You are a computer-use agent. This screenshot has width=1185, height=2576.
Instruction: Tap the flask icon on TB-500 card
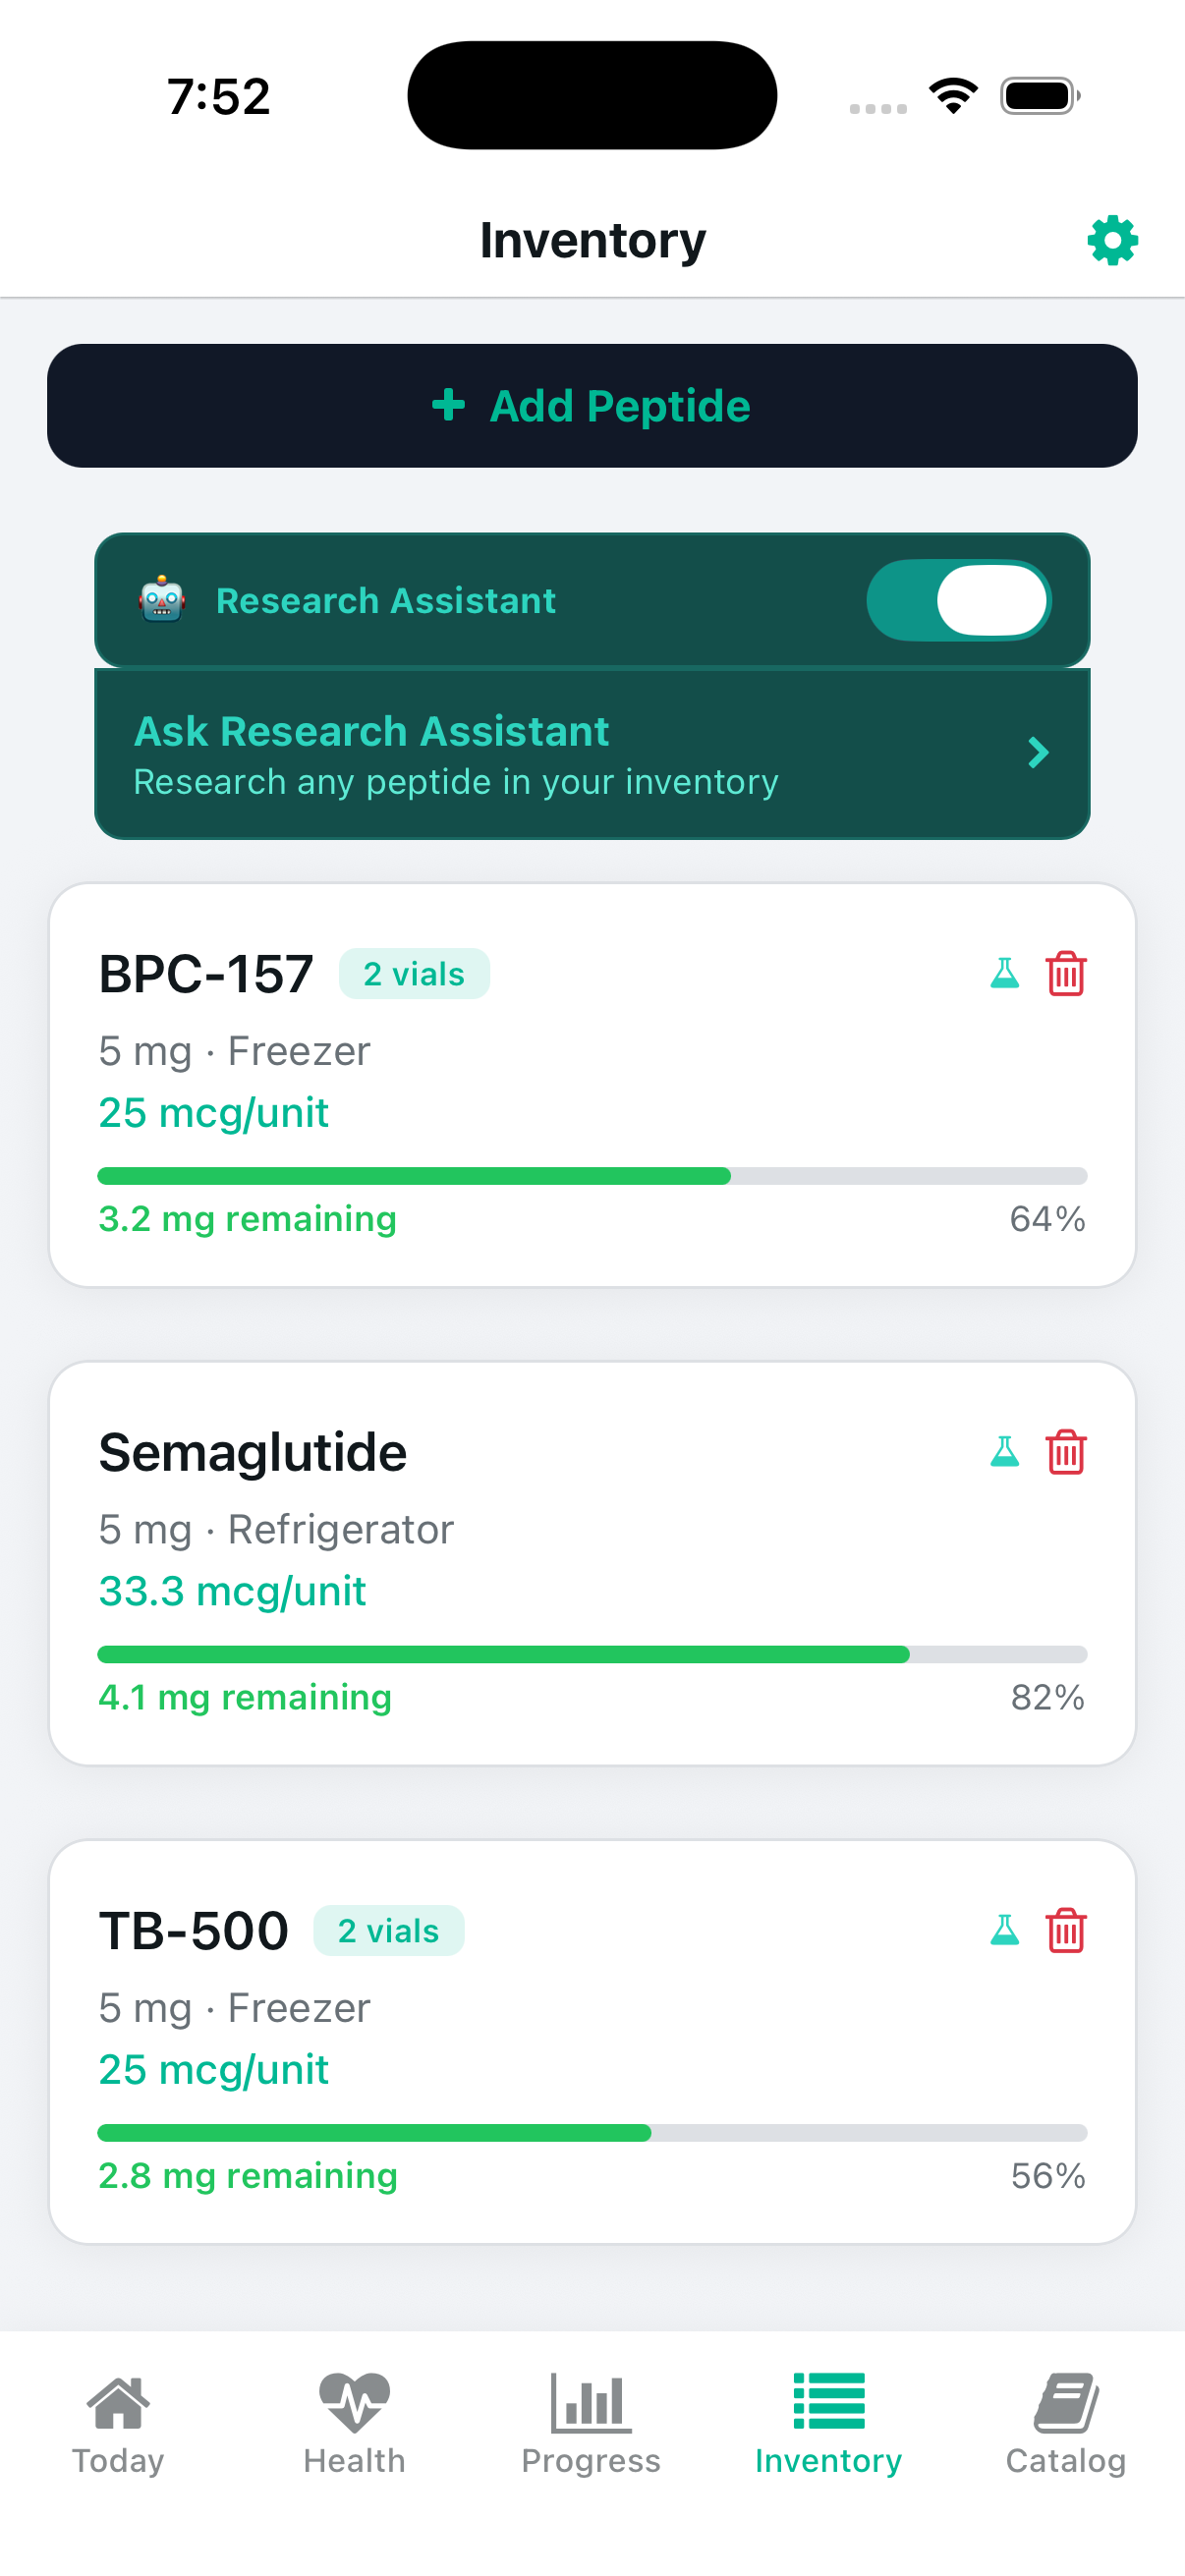pos(1004,1930)
